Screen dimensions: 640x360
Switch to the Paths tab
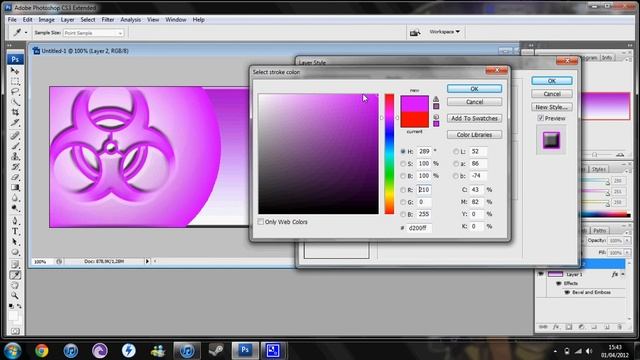coord(600,231)
